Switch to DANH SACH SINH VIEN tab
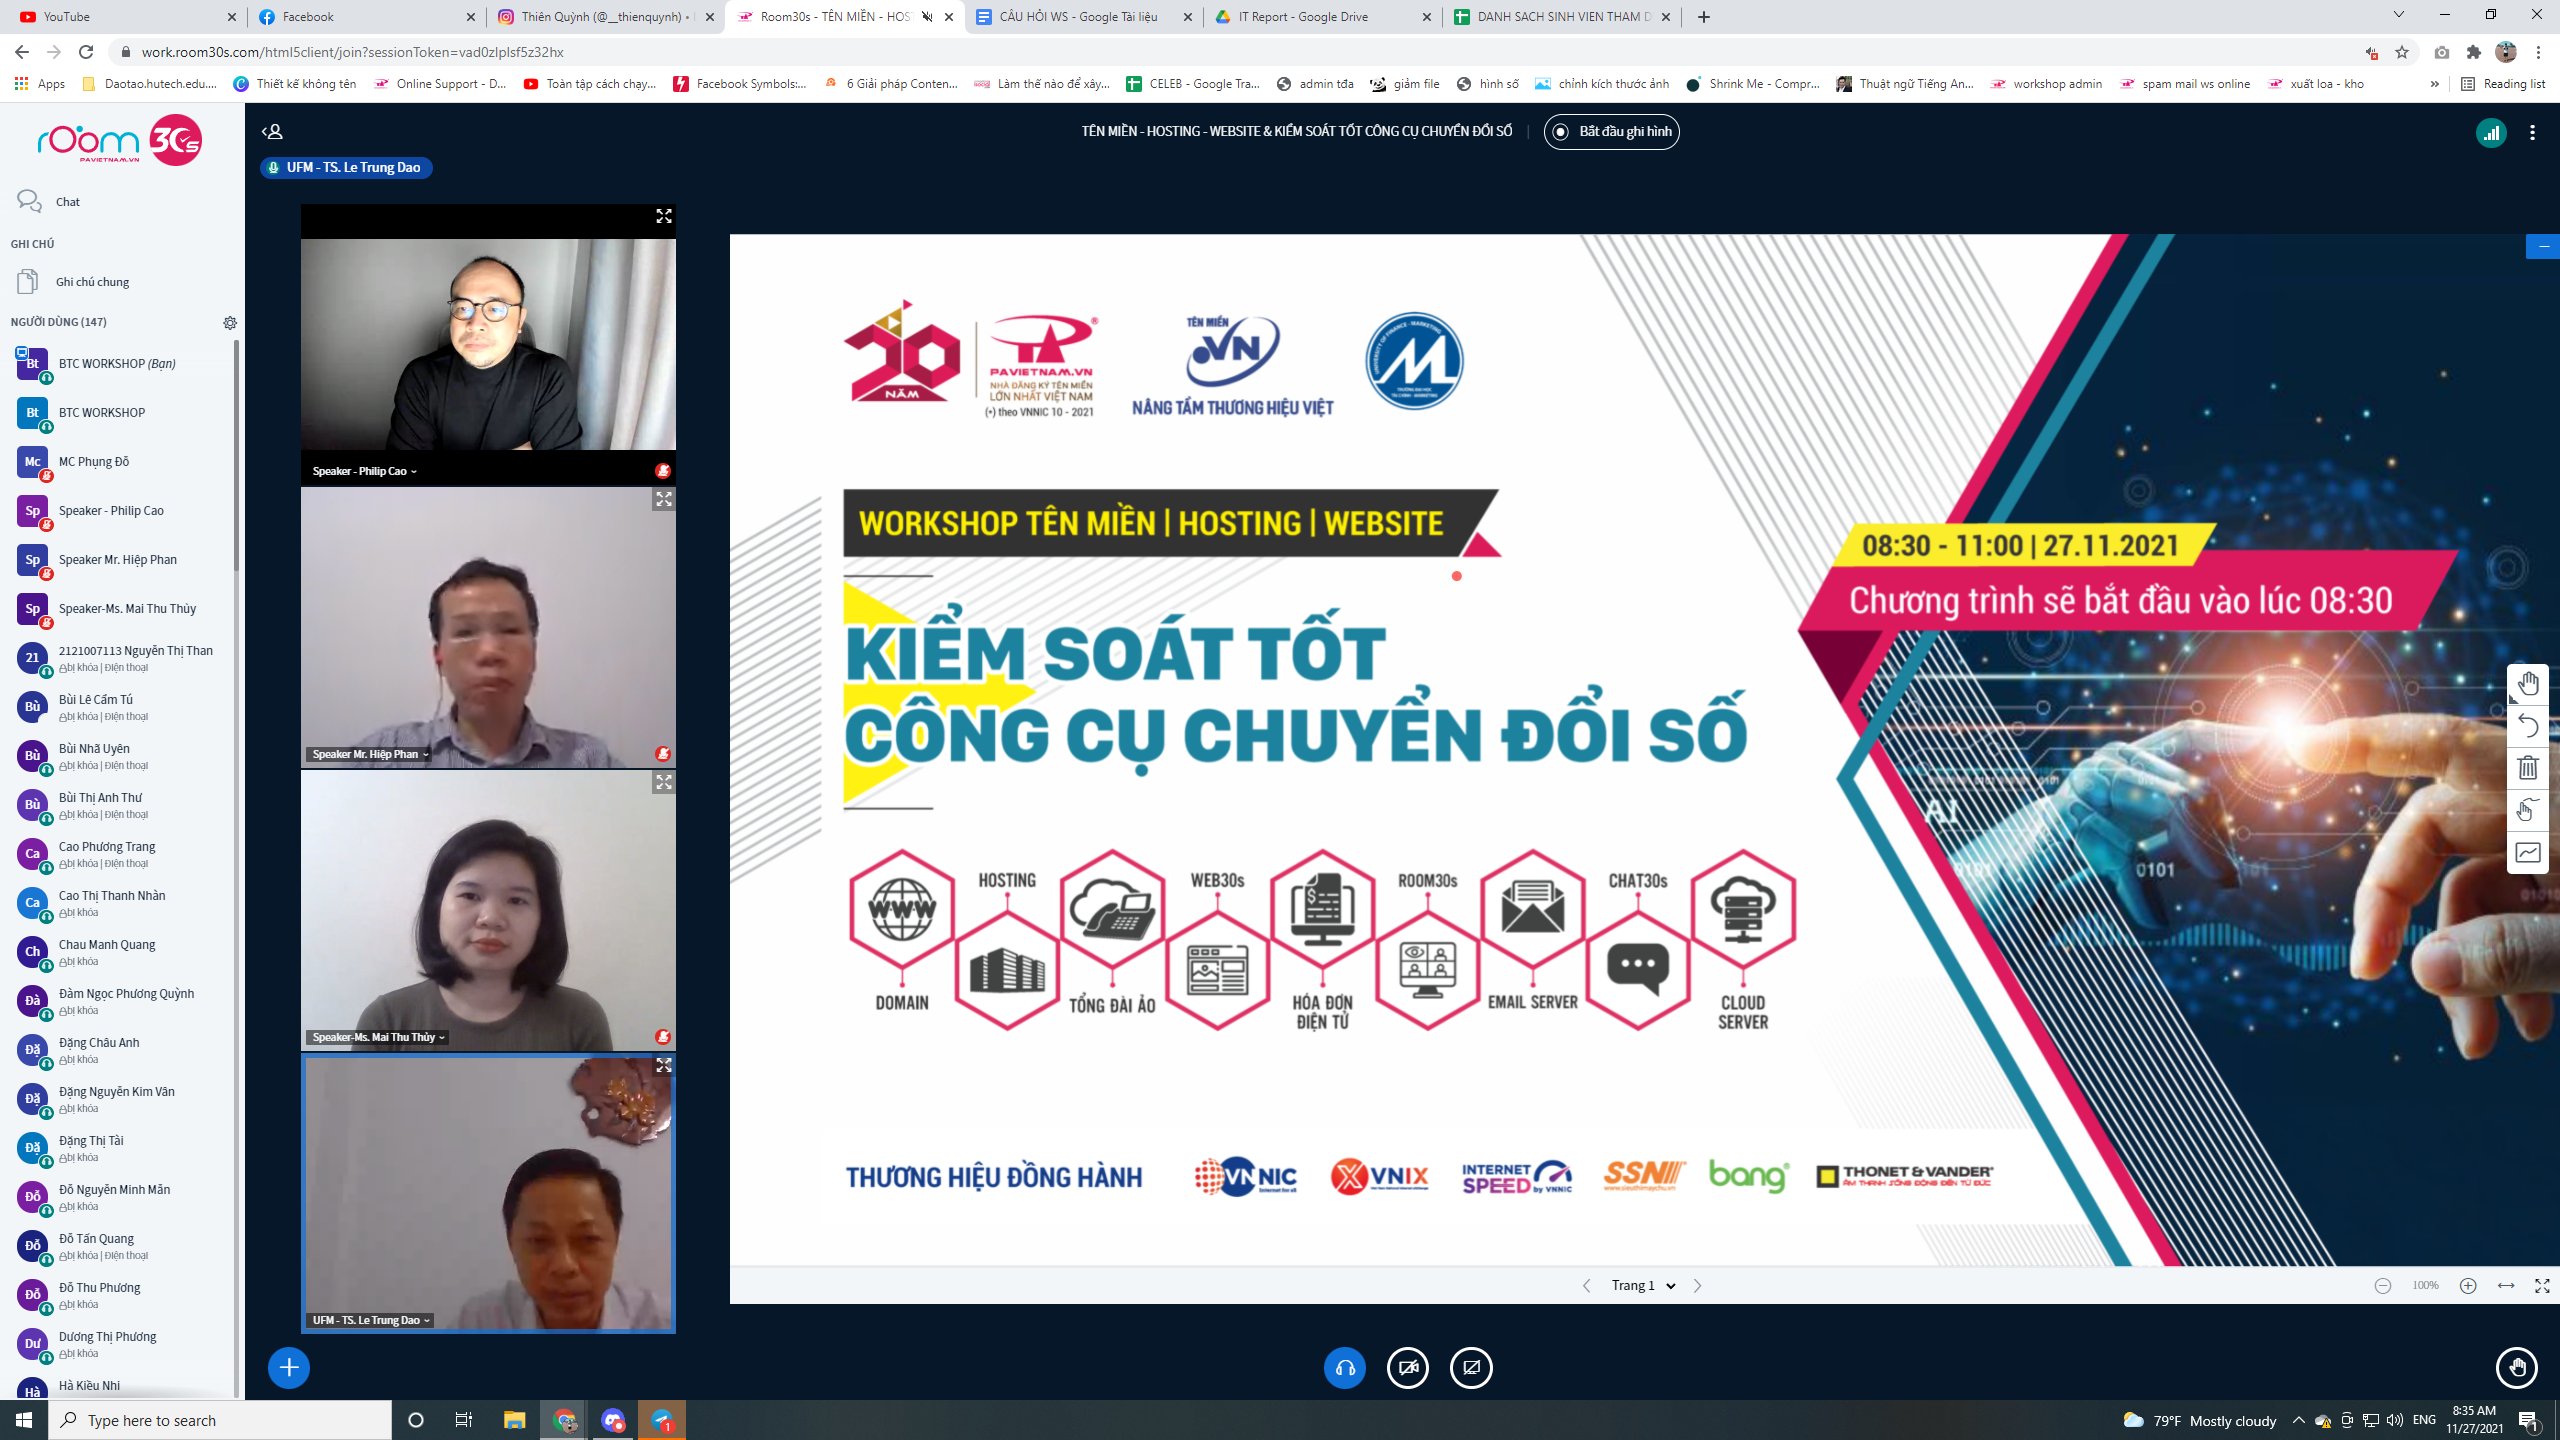2560x1440 pixels. tap(1562, 17)
